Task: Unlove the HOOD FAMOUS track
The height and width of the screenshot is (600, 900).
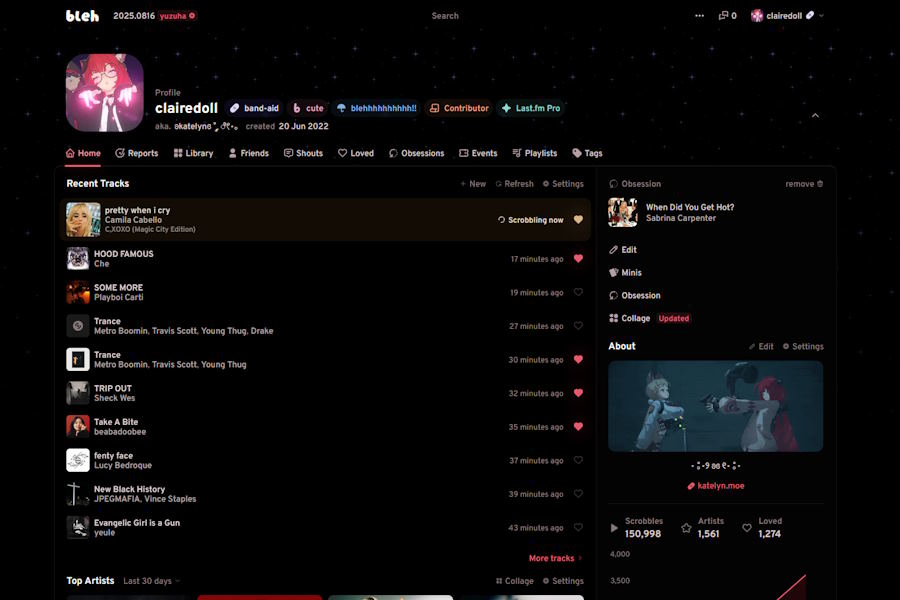Action: (x=578, y=258)
